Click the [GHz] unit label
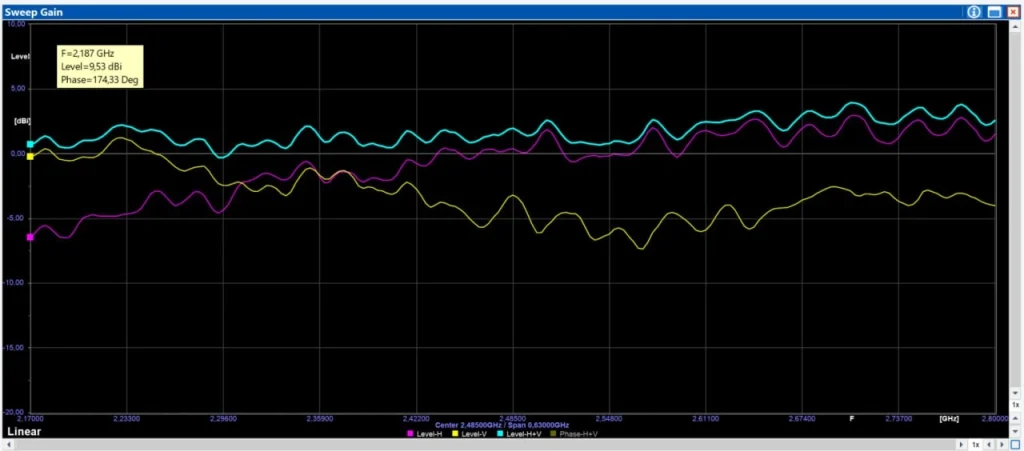Image resolution: width=1024 pixels, height=451 pixels. tap(949, 418)
